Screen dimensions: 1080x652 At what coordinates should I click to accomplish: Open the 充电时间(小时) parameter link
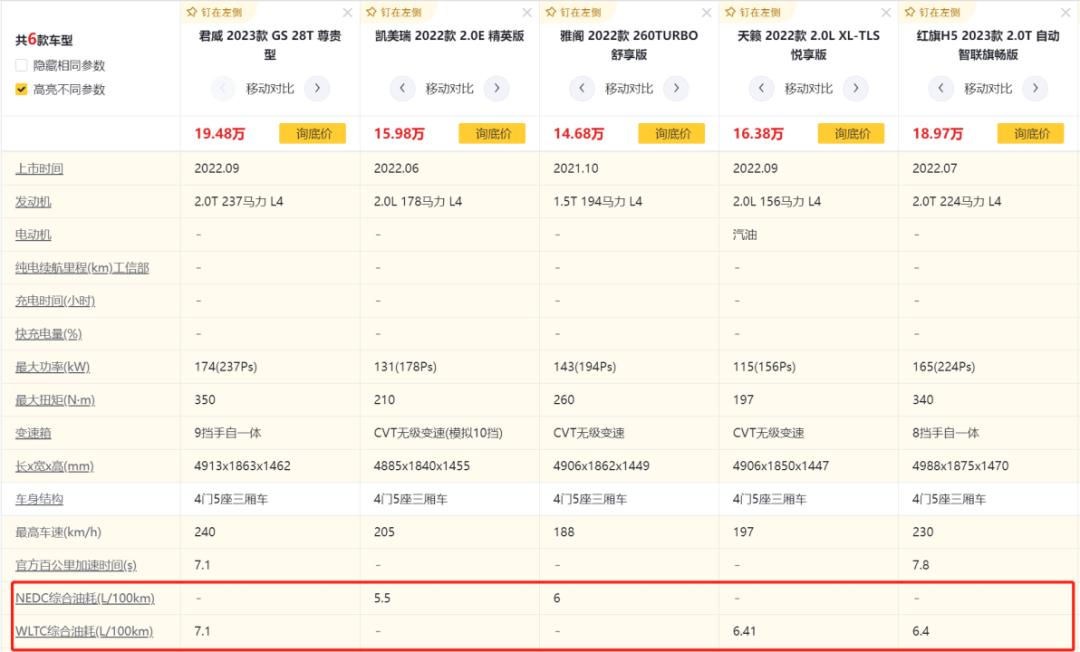pyautogui.click(x=55, y=301)
